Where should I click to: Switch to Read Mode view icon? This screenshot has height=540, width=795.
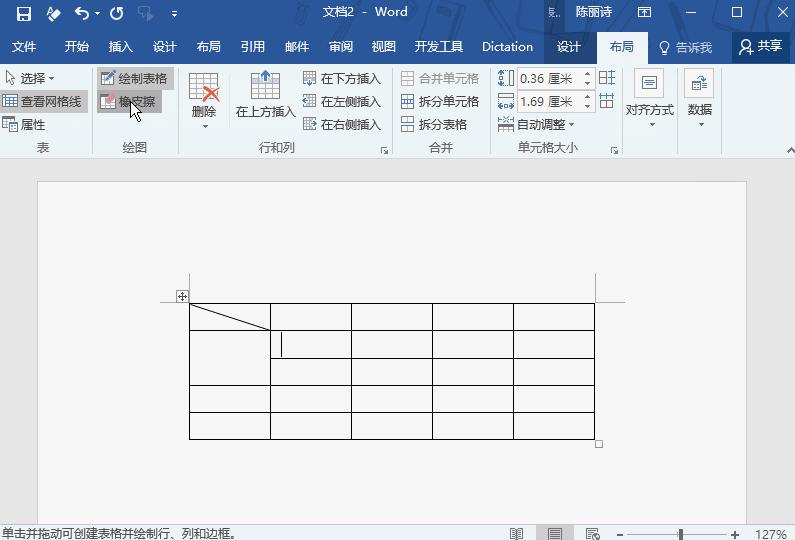[x=516, y=533]
